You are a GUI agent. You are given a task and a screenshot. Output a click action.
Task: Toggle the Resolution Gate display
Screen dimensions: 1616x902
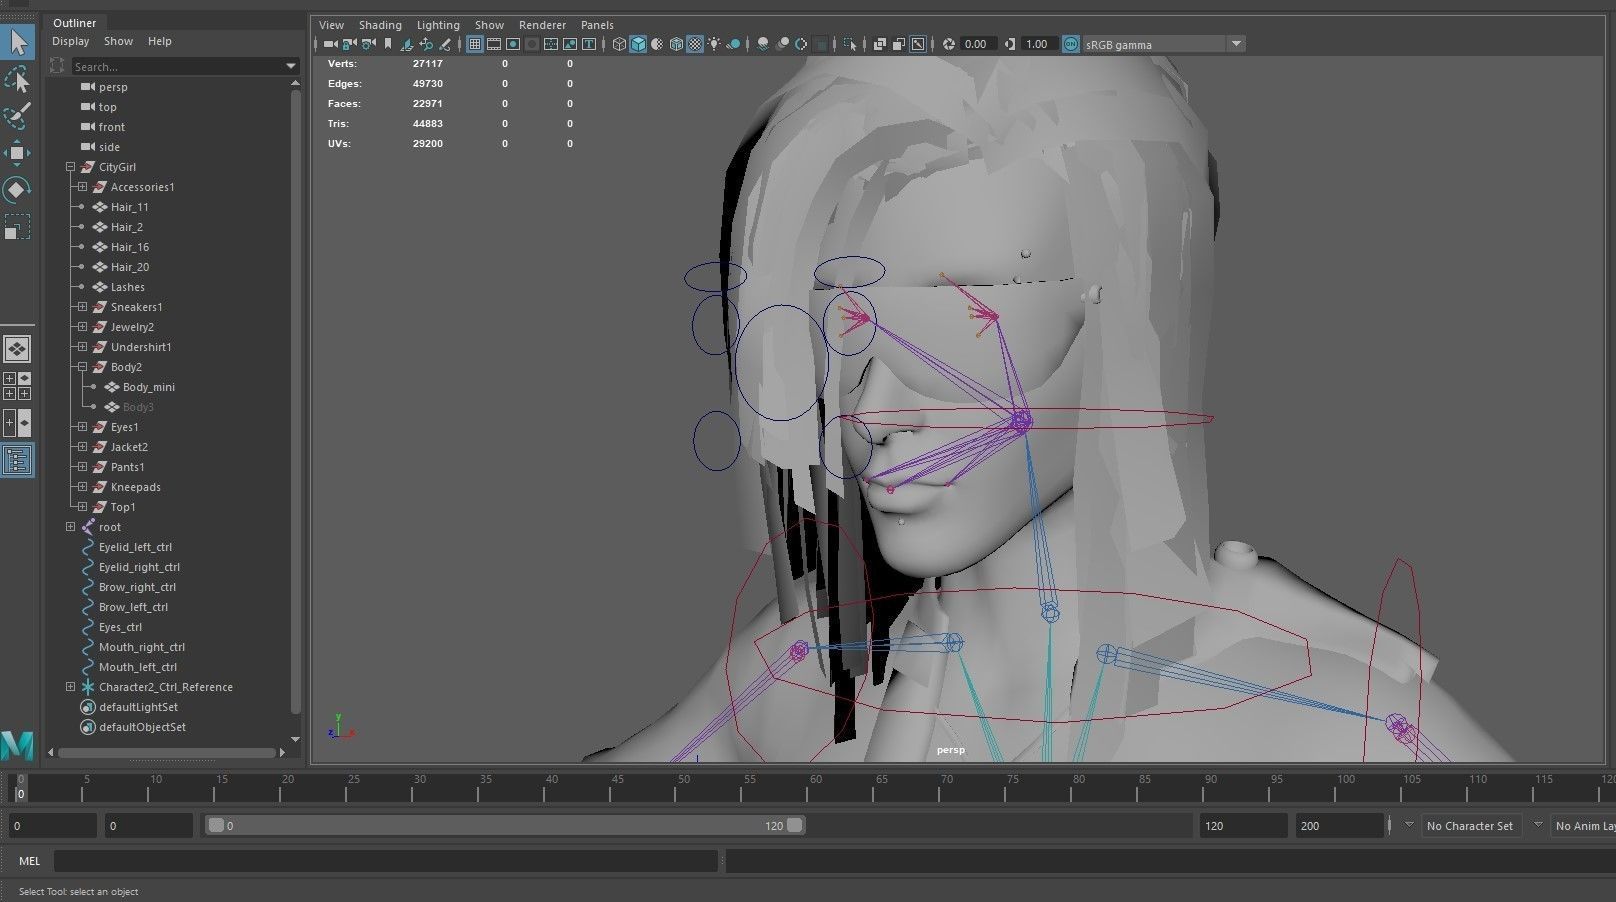pos(513,44)
